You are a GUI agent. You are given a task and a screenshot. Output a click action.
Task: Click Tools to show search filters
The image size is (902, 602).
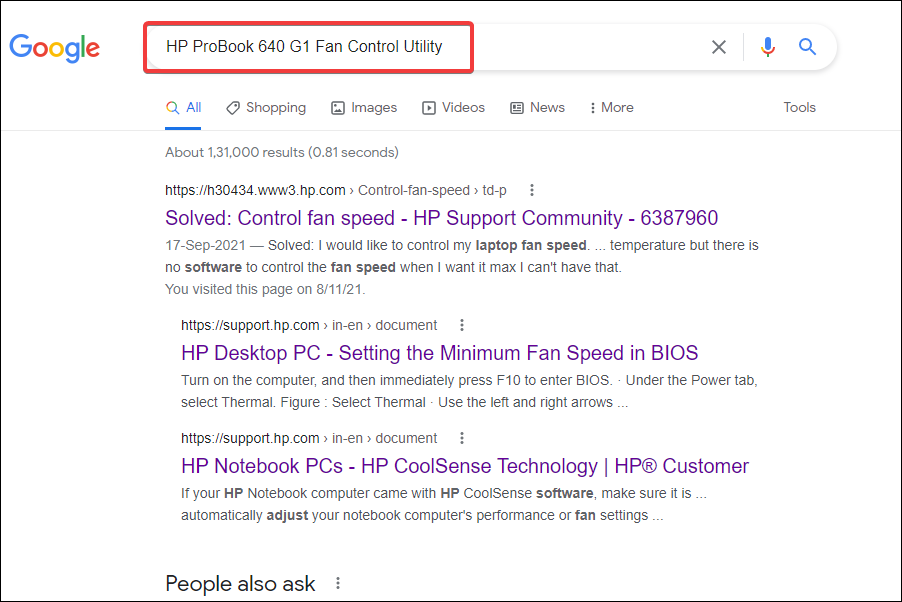pyautogui.click(x=799, y=107)
